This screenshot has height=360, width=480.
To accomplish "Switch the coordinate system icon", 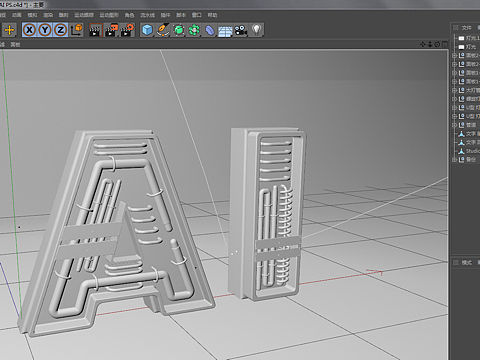I will [77, 30].
